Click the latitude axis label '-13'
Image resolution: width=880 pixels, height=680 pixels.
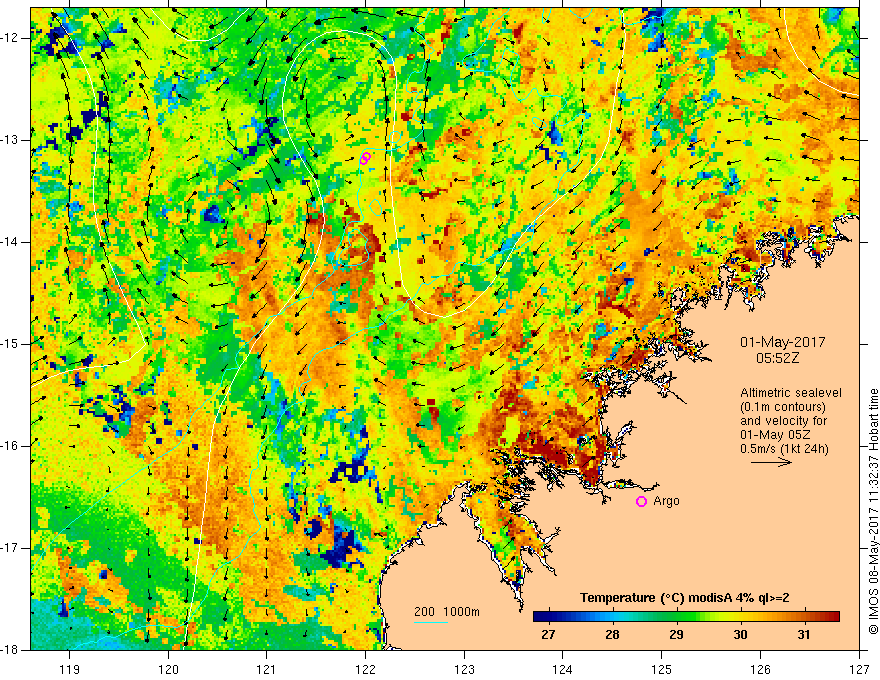pos(10,140)
